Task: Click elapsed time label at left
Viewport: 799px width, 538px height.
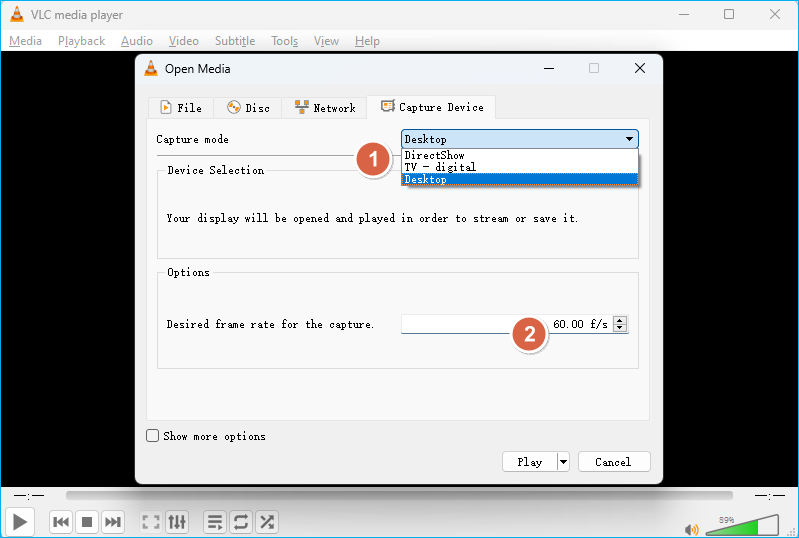Action: [29, 496]
